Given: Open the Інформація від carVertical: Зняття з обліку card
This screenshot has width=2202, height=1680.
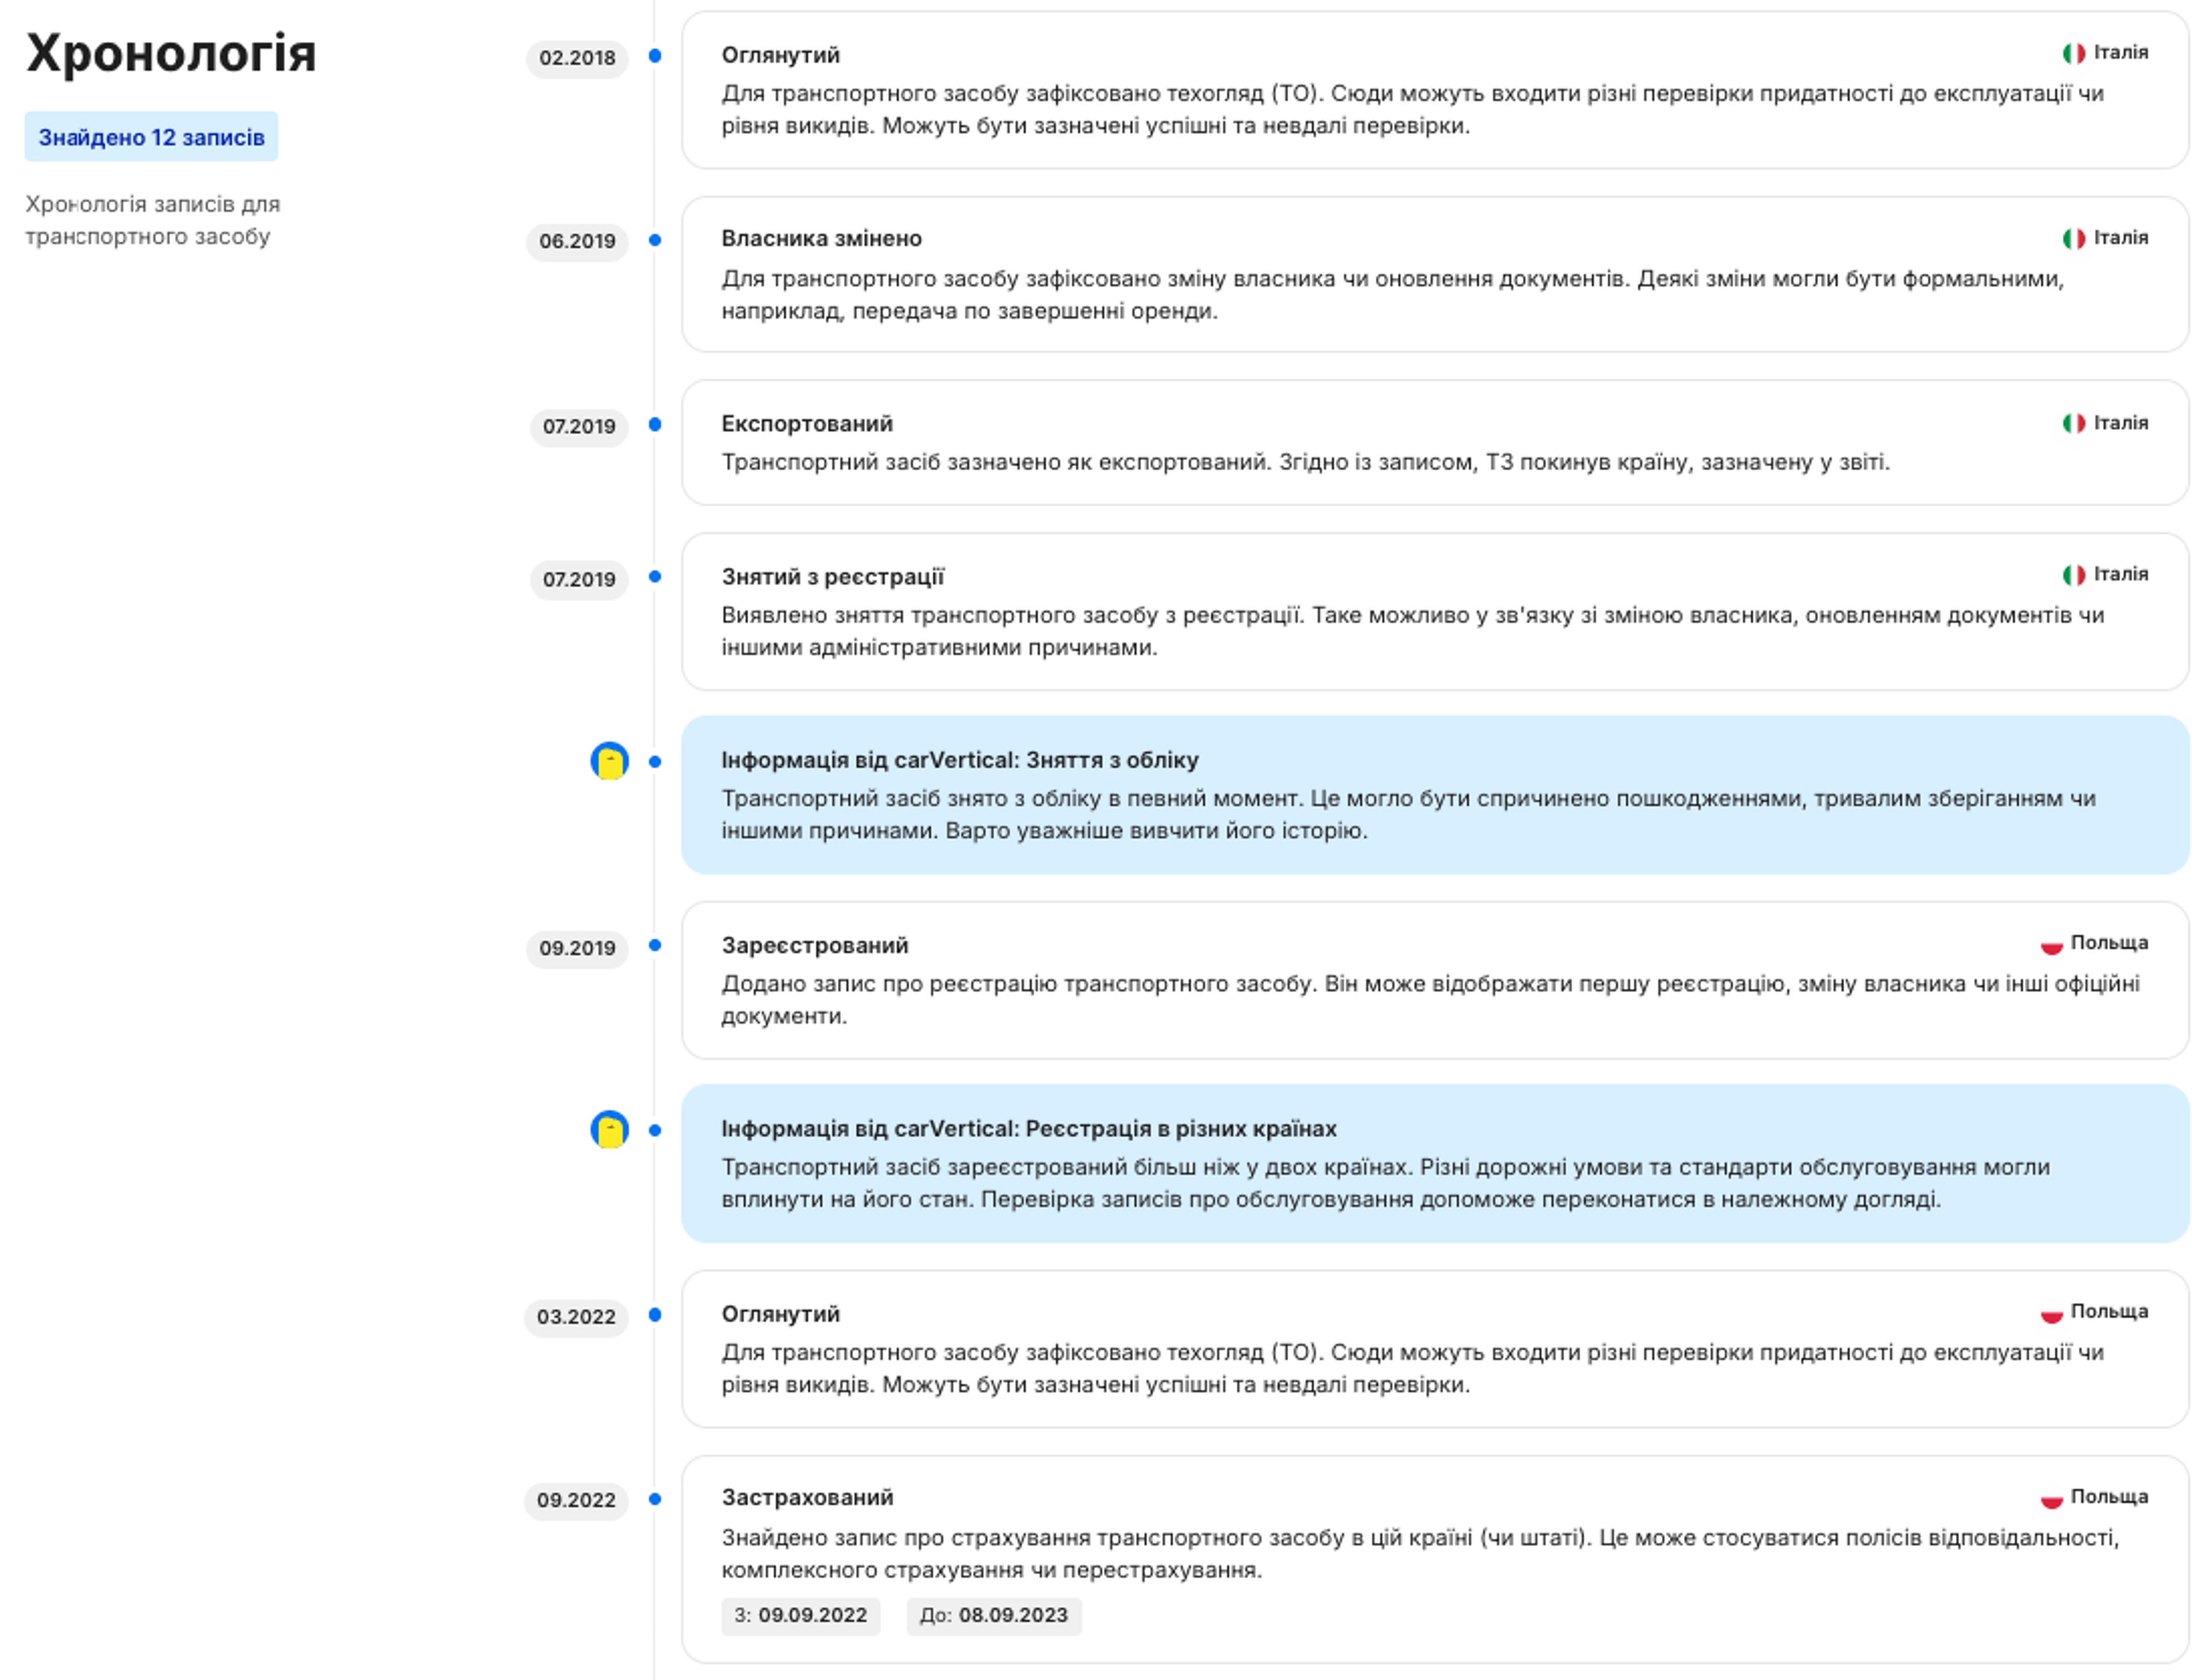Looking at the screenshot, I should pyautogui.click(x=1435, y=795).
